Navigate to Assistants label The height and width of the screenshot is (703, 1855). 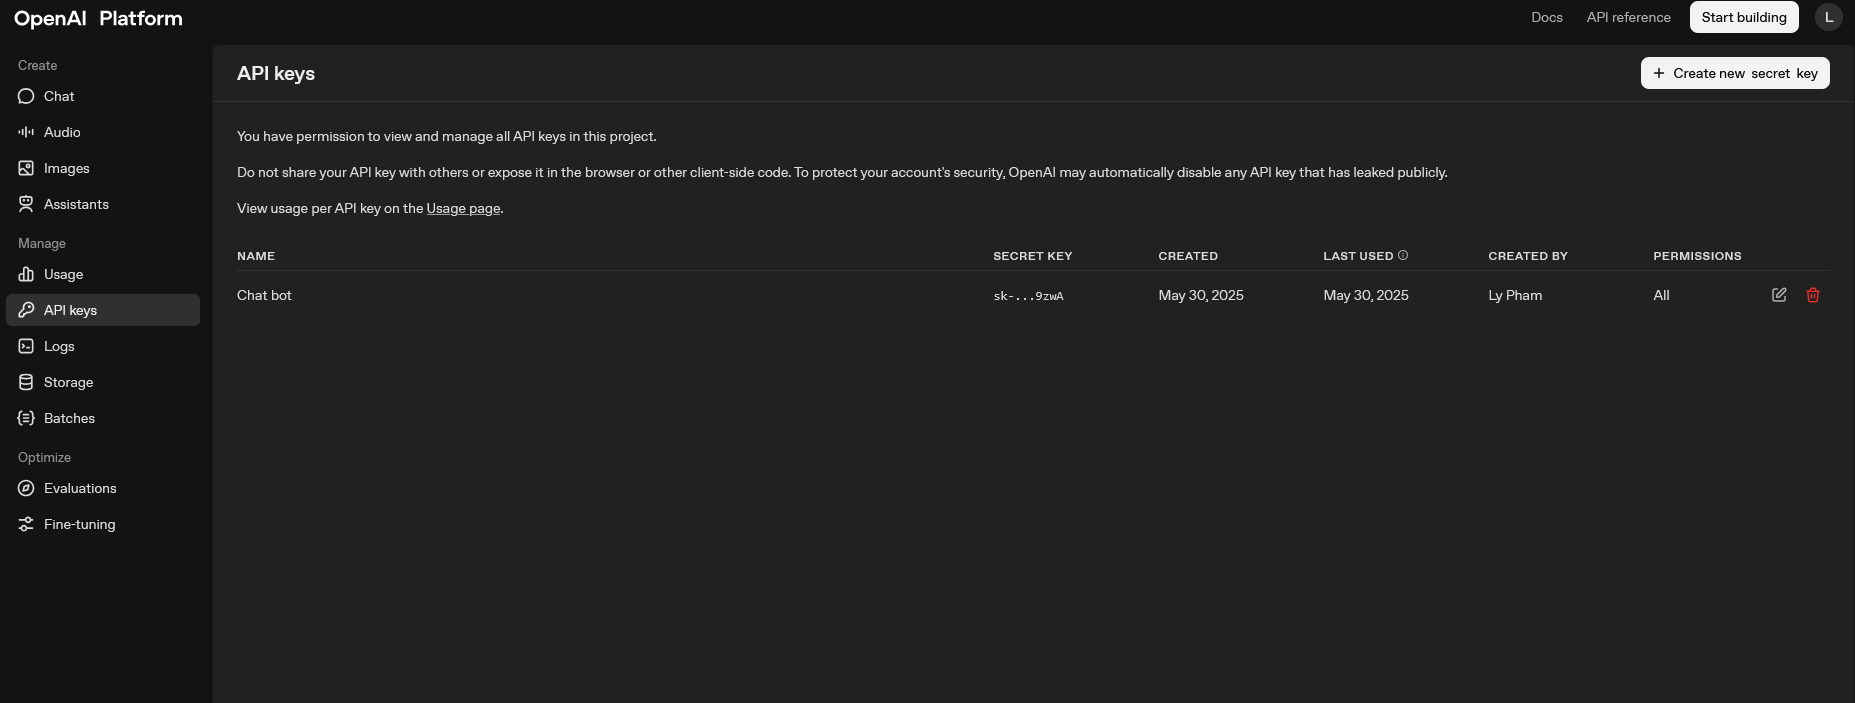tap(76, 204)
